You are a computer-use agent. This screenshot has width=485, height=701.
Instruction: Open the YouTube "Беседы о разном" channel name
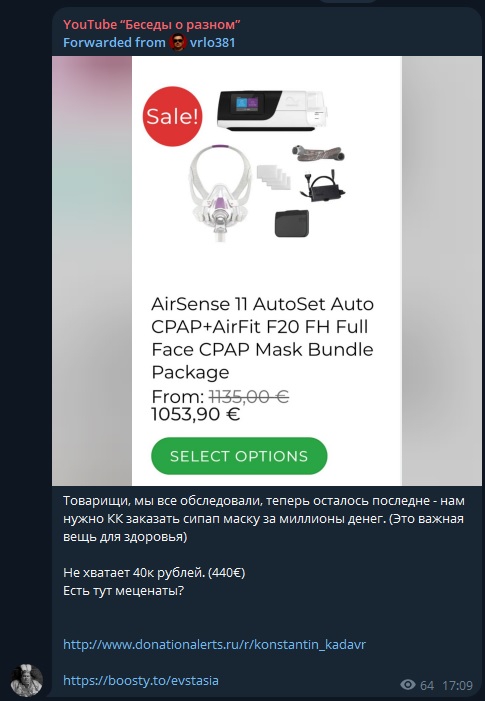152,25
